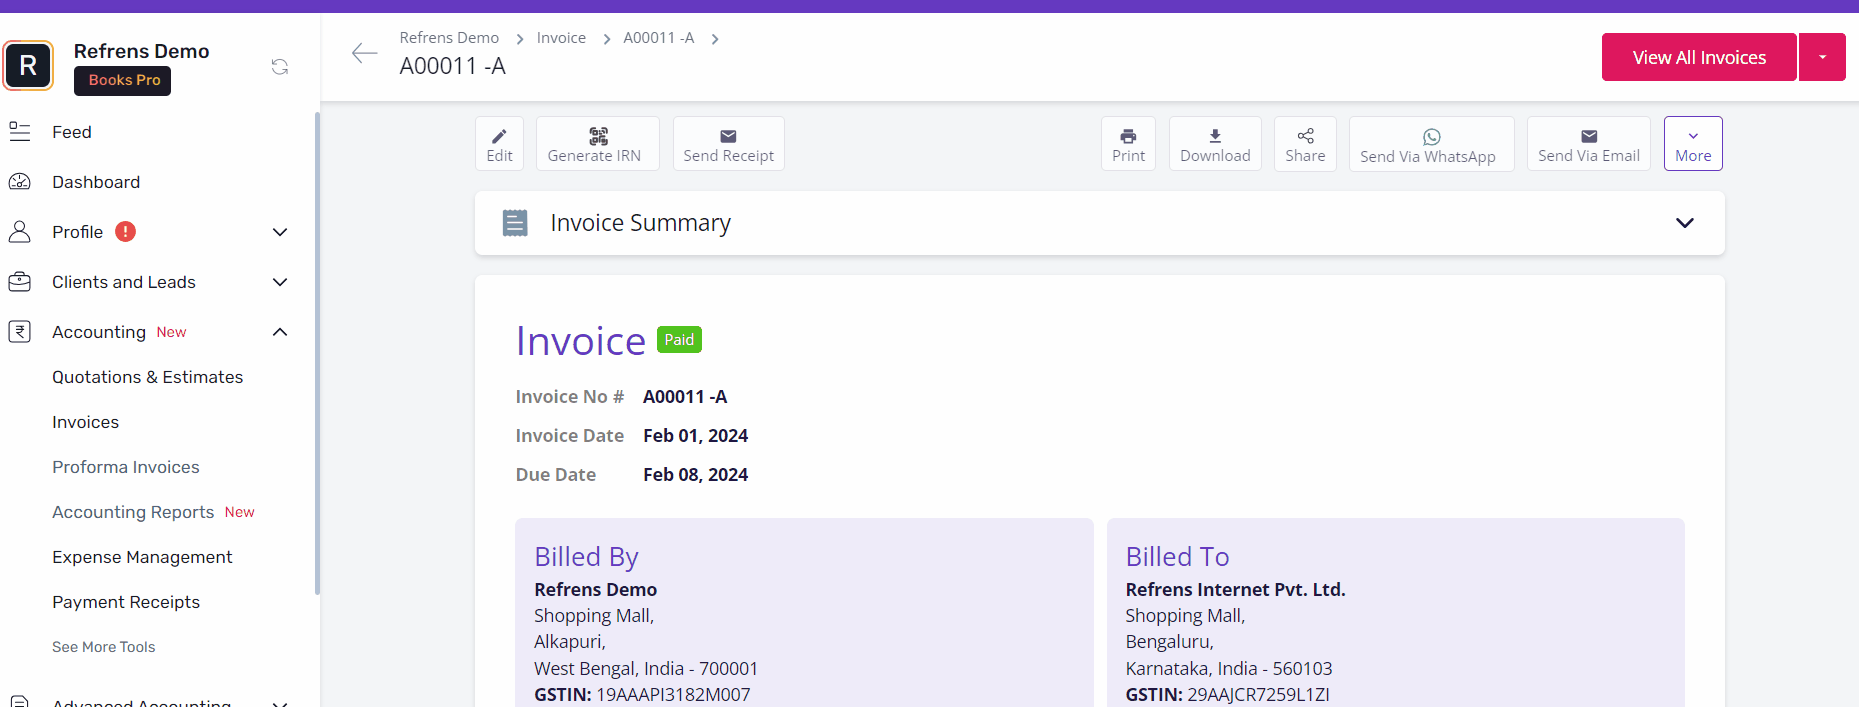This screenshot has height=707, width=1859.
Task: Click A00011 -A breadcrumb link
Action: point(658,38)
